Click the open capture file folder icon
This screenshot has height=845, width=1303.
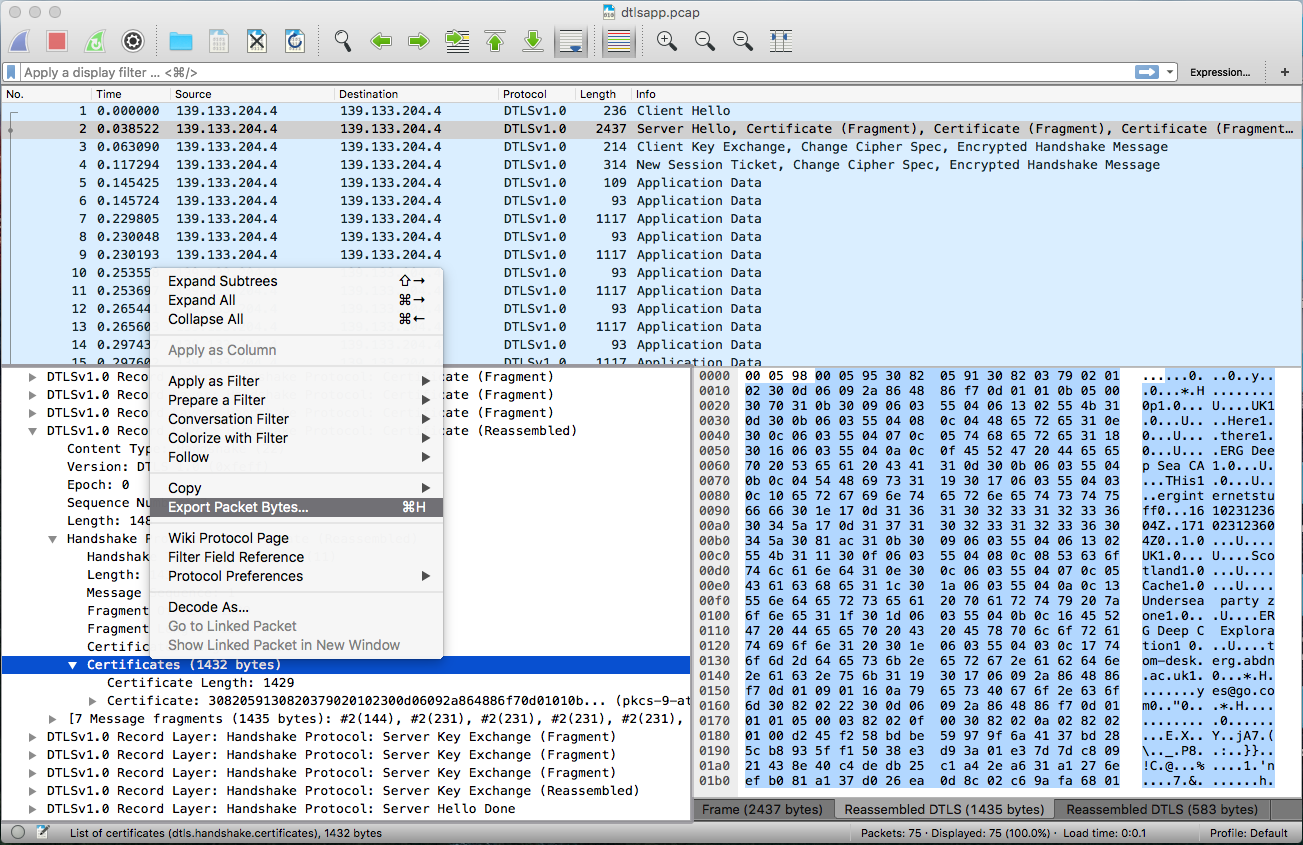pos(181,41)
